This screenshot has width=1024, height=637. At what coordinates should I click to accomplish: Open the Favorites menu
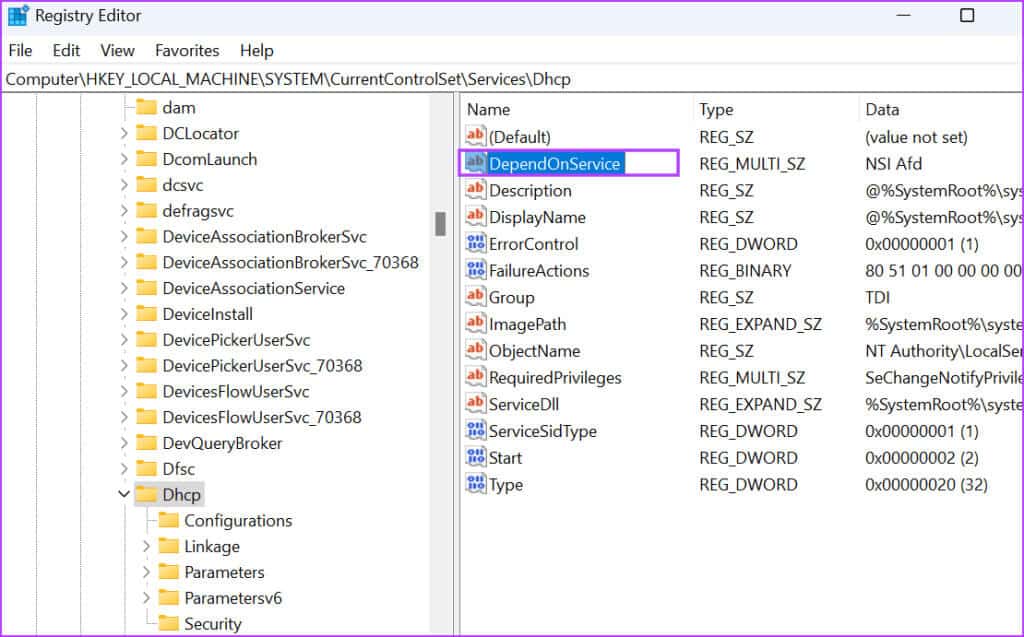point(187,50)
